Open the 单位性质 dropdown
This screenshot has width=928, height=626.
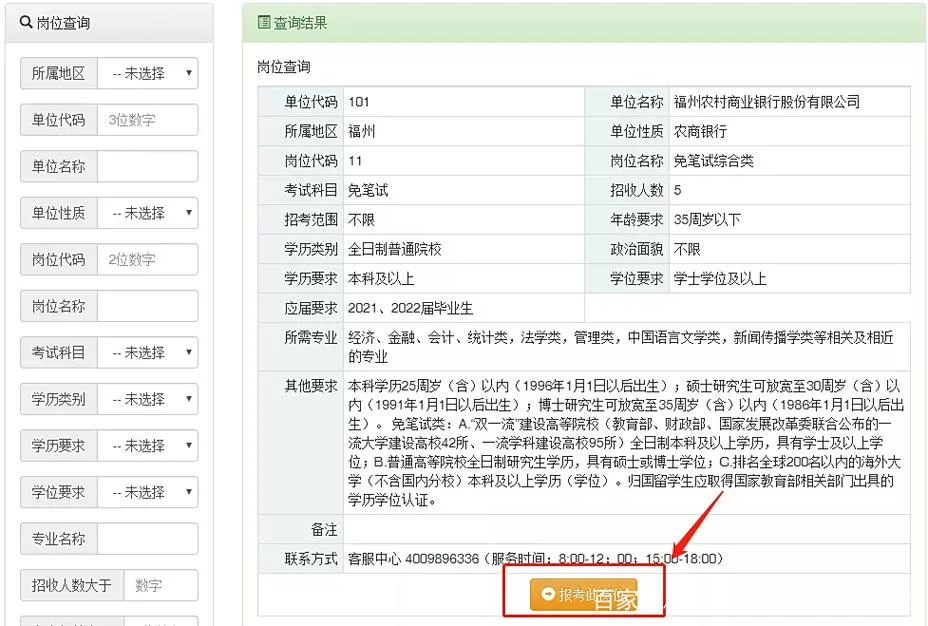tap(147, 213)
